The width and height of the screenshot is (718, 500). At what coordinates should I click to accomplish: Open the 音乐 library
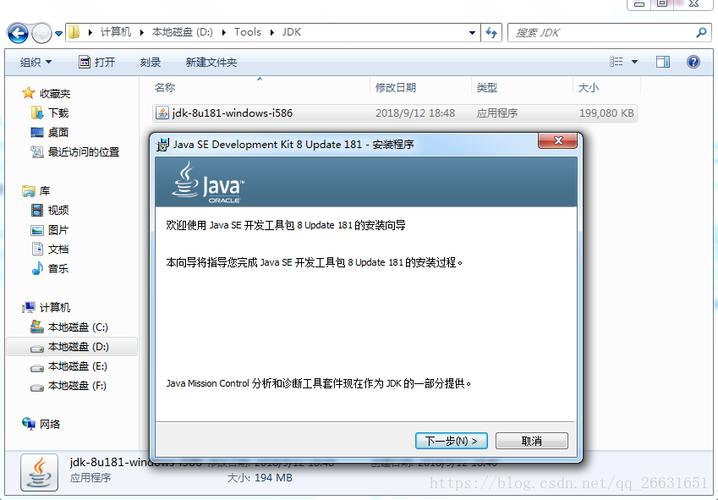point(49,268)
